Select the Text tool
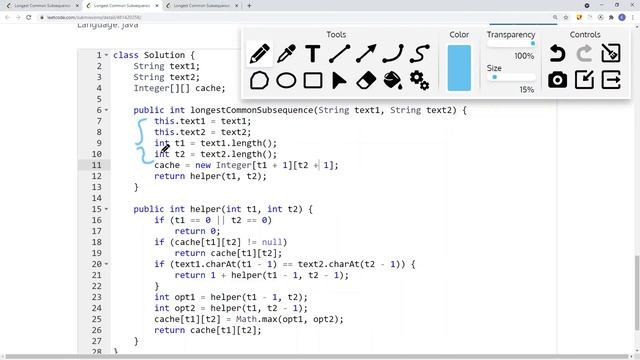Screen dimensions: 640x360 313,53
